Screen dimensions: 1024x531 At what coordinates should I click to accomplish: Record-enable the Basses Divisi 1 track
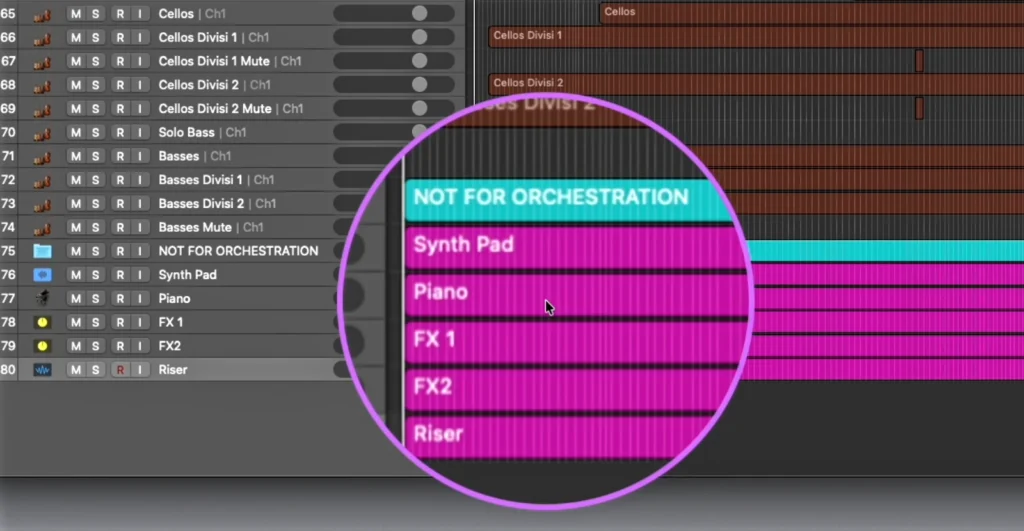(120, 180)
